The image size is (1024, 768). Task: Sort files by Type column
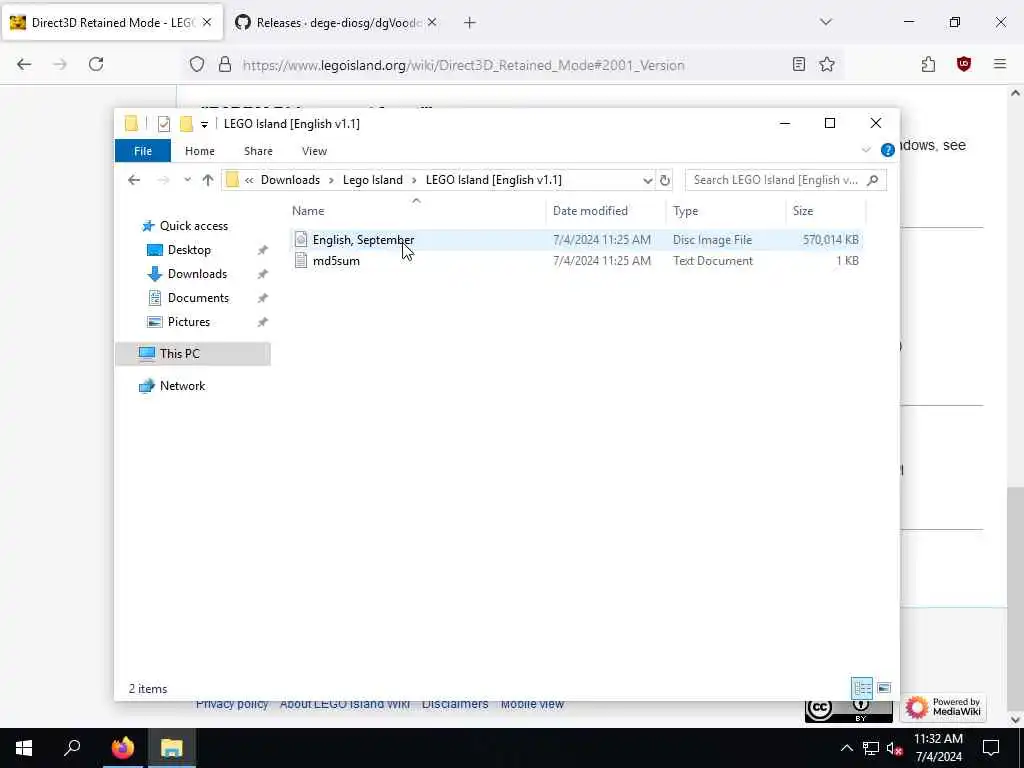click(x=685, y=211)
